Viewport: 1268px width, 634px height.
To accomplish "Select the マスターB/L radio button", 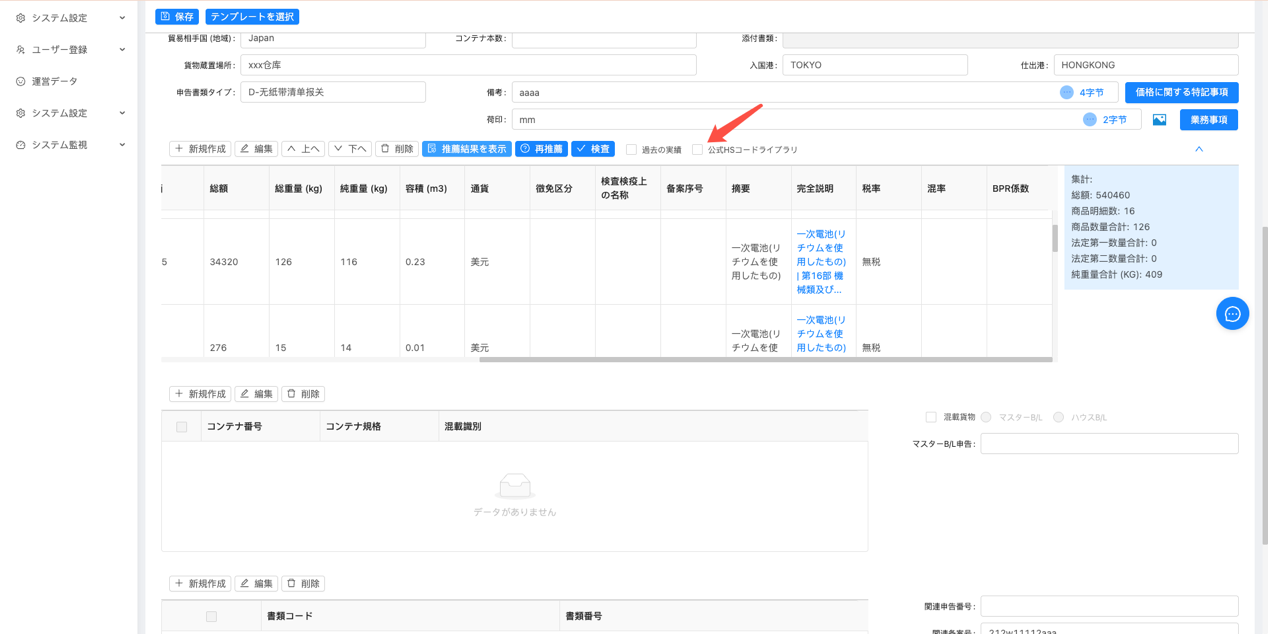I will 986,417.
